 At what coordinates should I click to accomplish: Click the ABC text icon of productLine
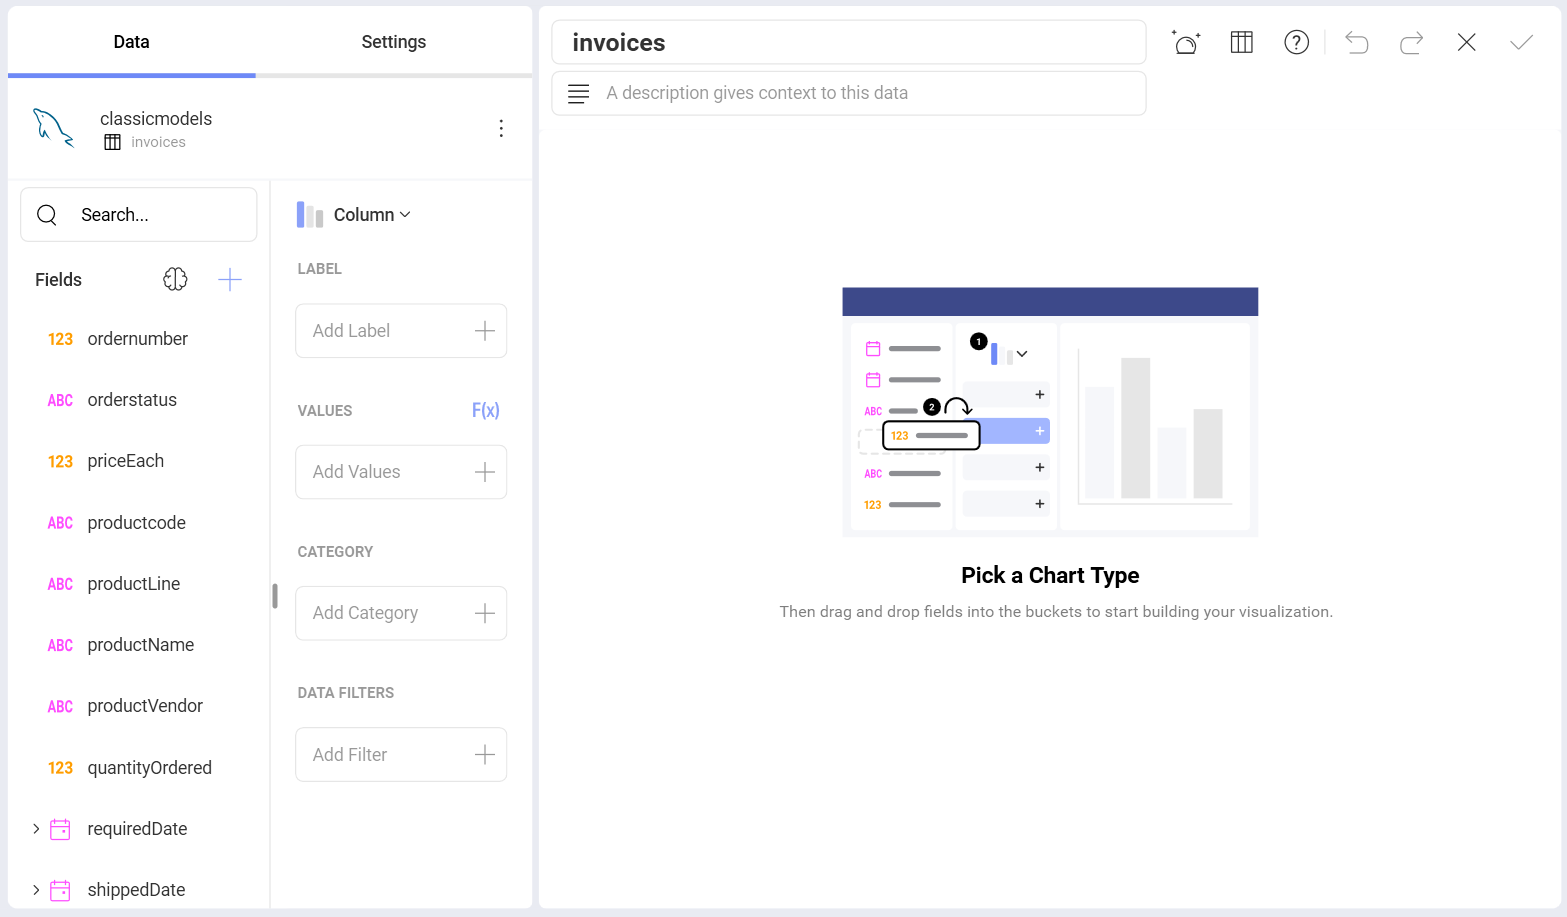point(60,585)
